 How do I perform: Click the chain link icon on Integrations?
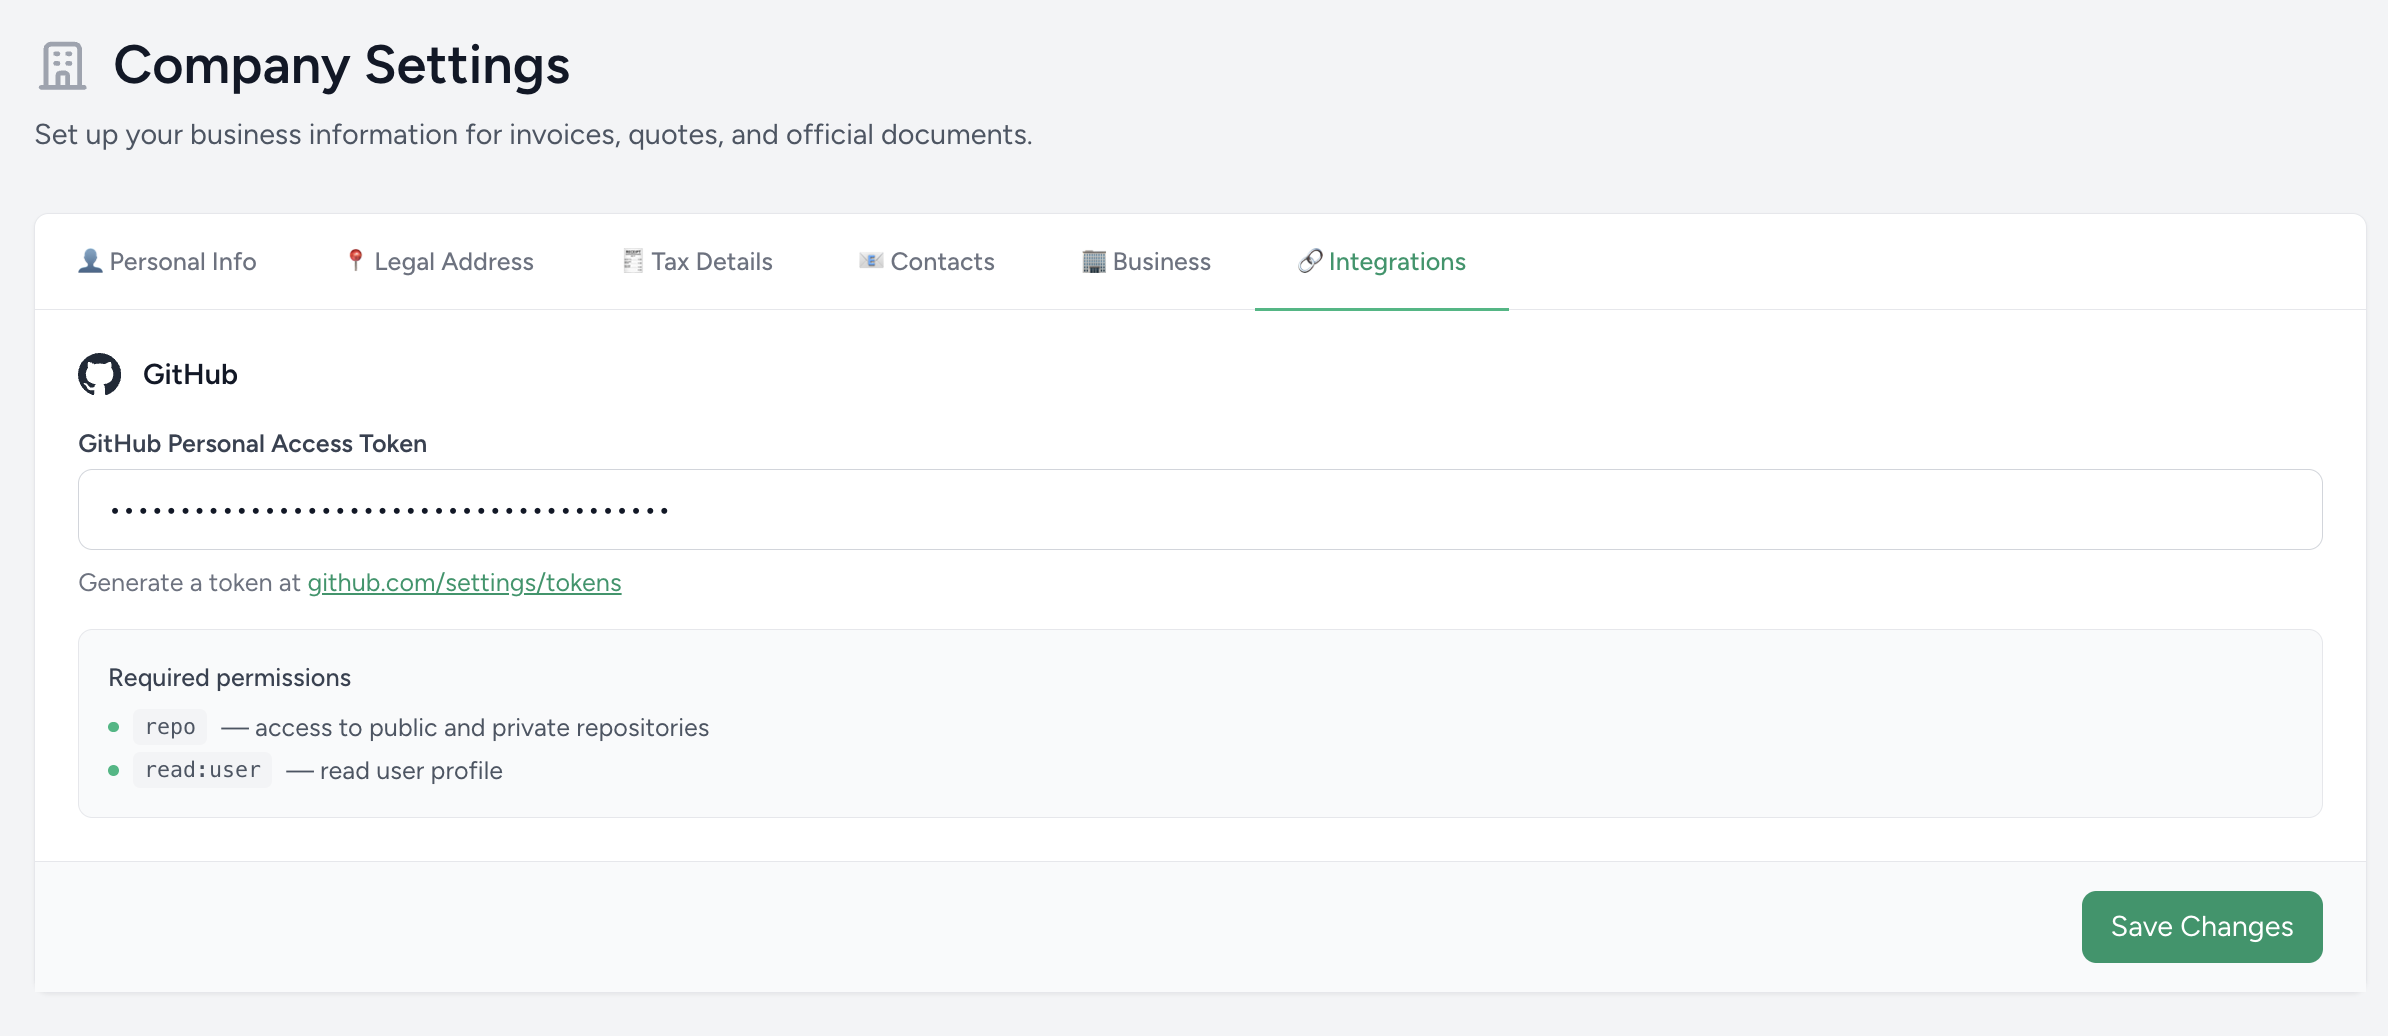pos(1310,261)
